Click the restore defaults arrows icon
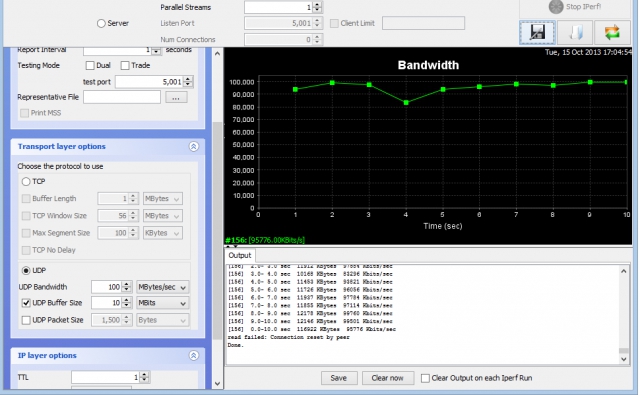 click(612, 32)
